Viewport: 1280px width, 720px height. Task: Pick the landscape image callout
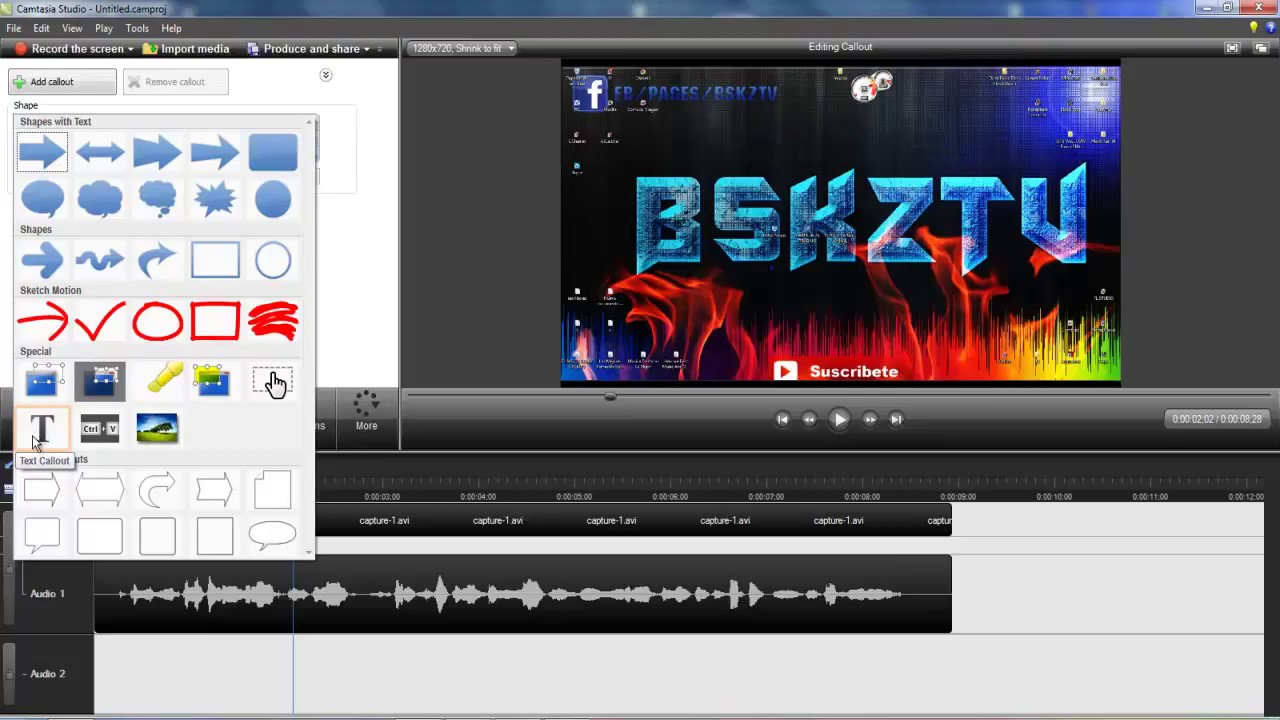pyautogui.click(x=157, y=428)
